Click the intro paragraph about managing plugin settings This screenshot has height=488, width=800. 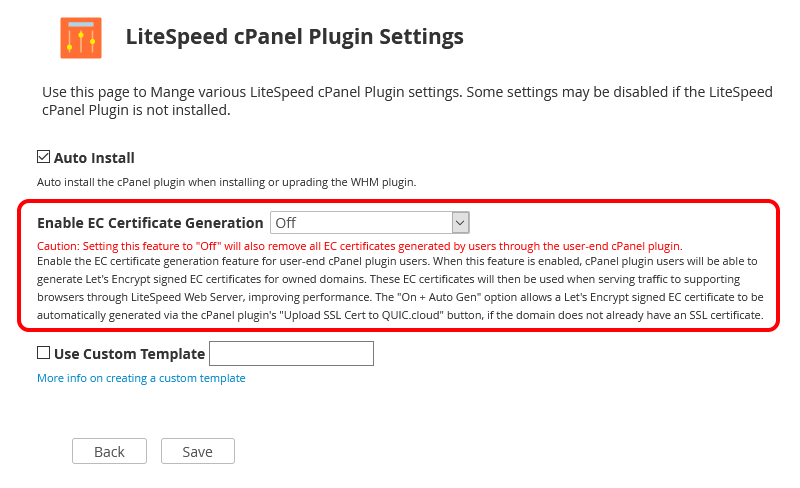407,101
